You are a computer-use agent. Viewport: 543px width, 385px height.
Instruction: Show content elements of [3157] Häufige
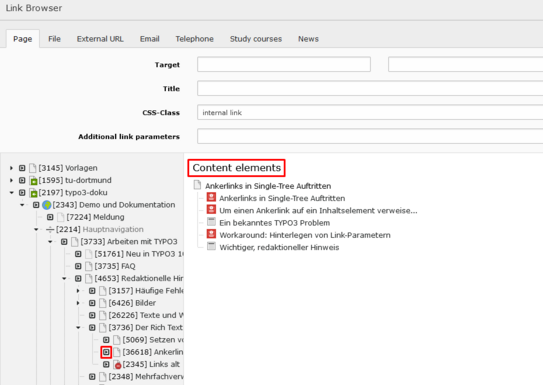tap(92, 291)
